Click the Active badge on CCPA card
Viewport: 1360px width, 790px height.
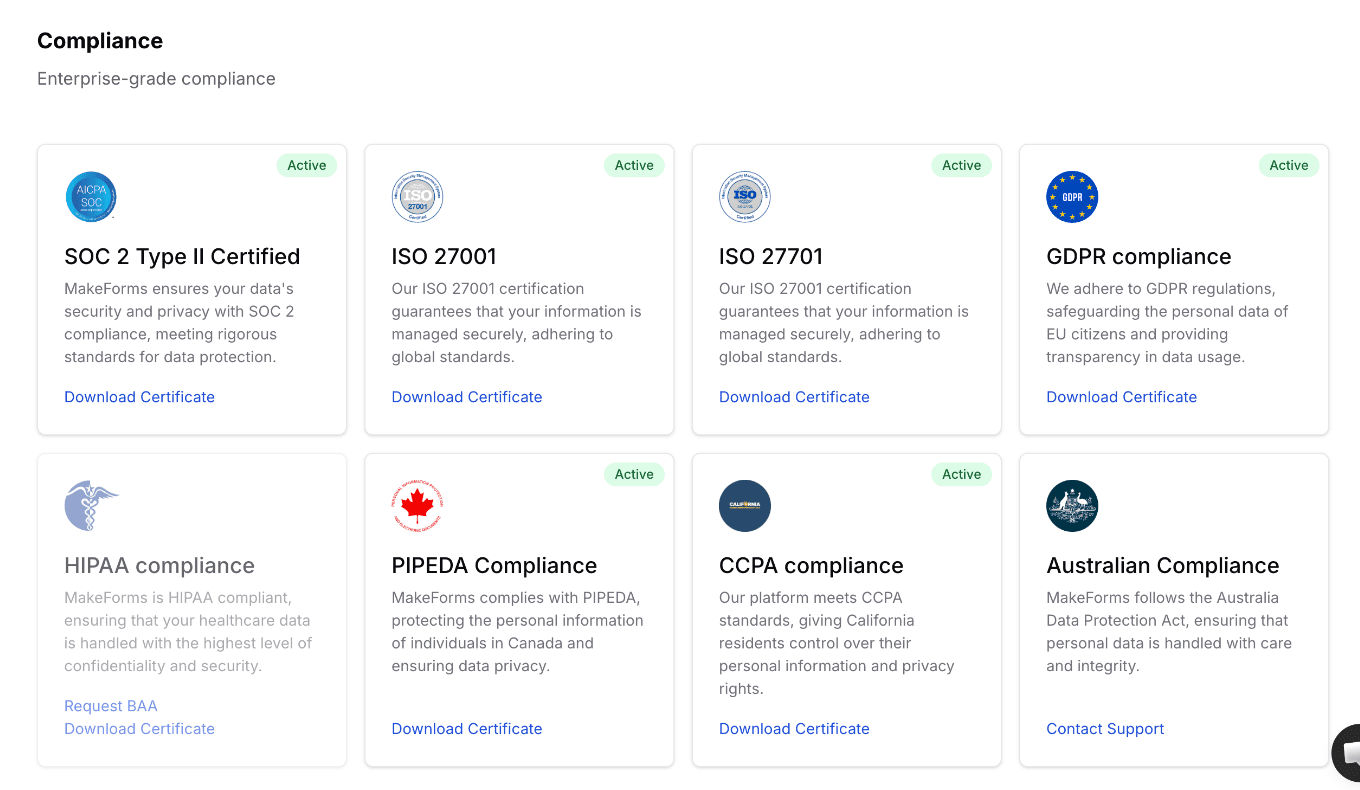962,475
